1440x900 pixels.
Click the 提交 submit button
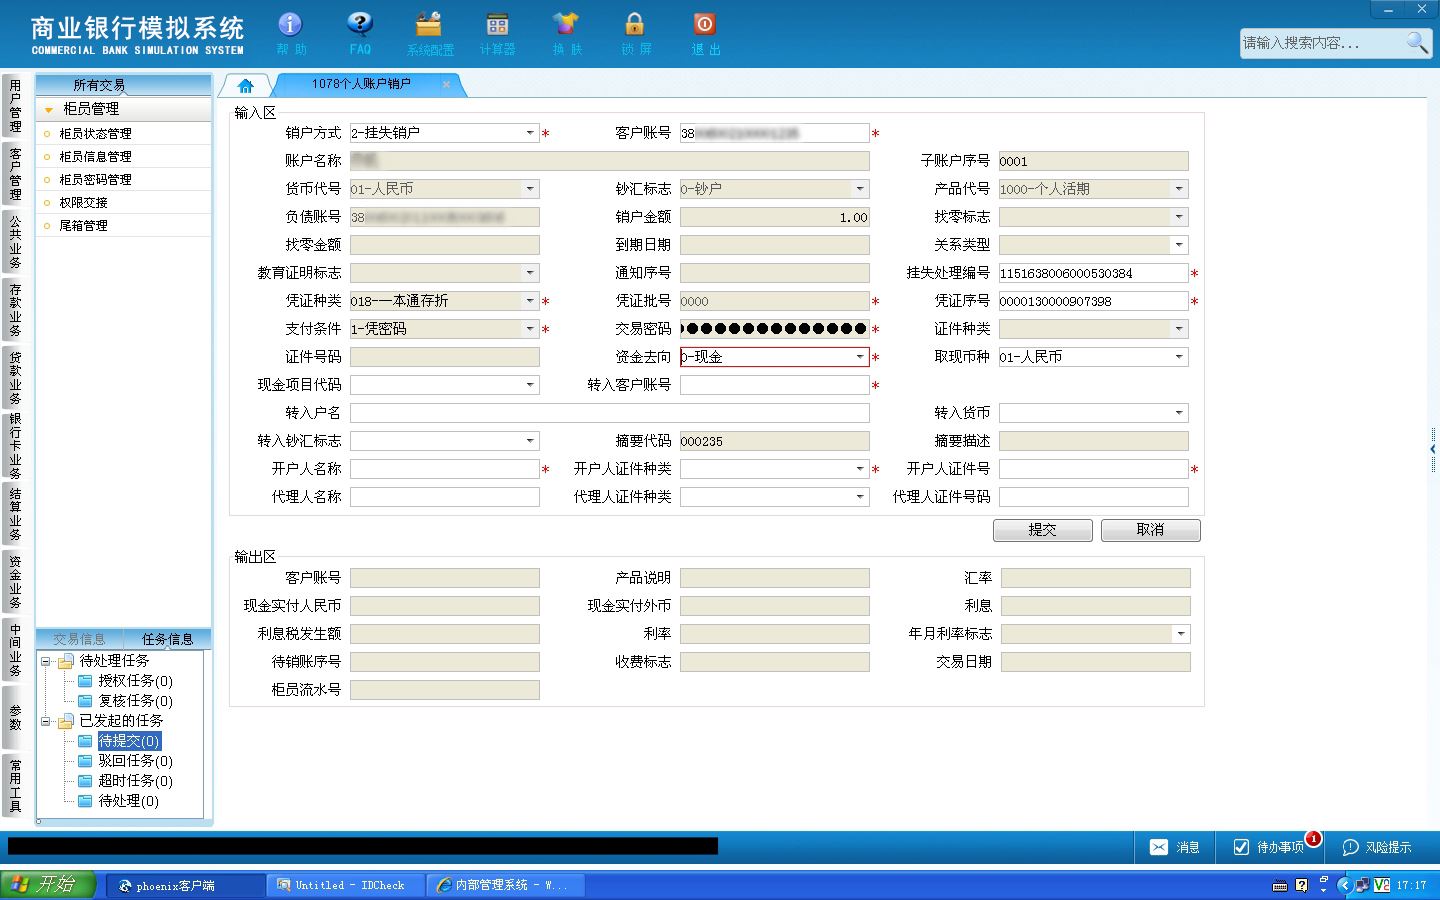point(1043,530)
